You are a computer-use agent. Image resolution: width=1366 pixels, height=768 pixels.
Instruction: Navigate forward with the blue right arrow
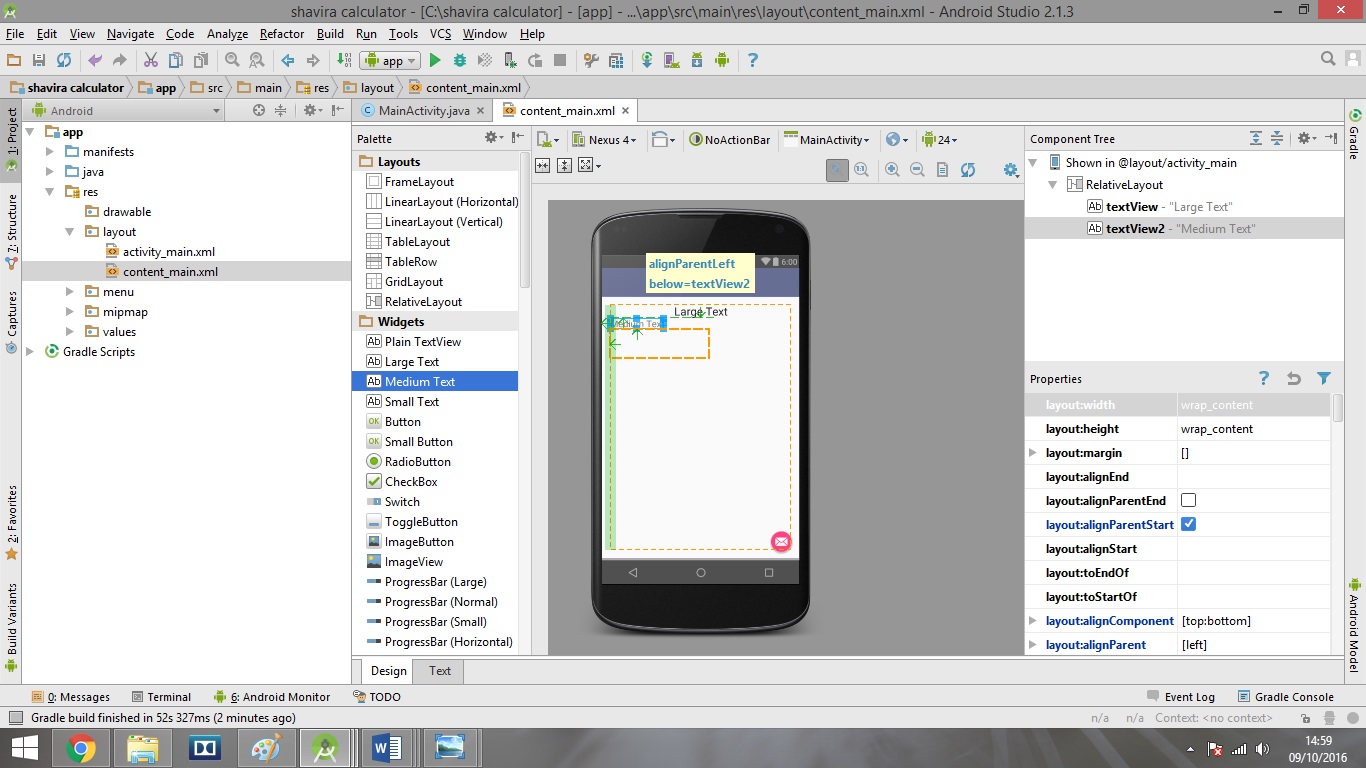[x=313, y=61]
